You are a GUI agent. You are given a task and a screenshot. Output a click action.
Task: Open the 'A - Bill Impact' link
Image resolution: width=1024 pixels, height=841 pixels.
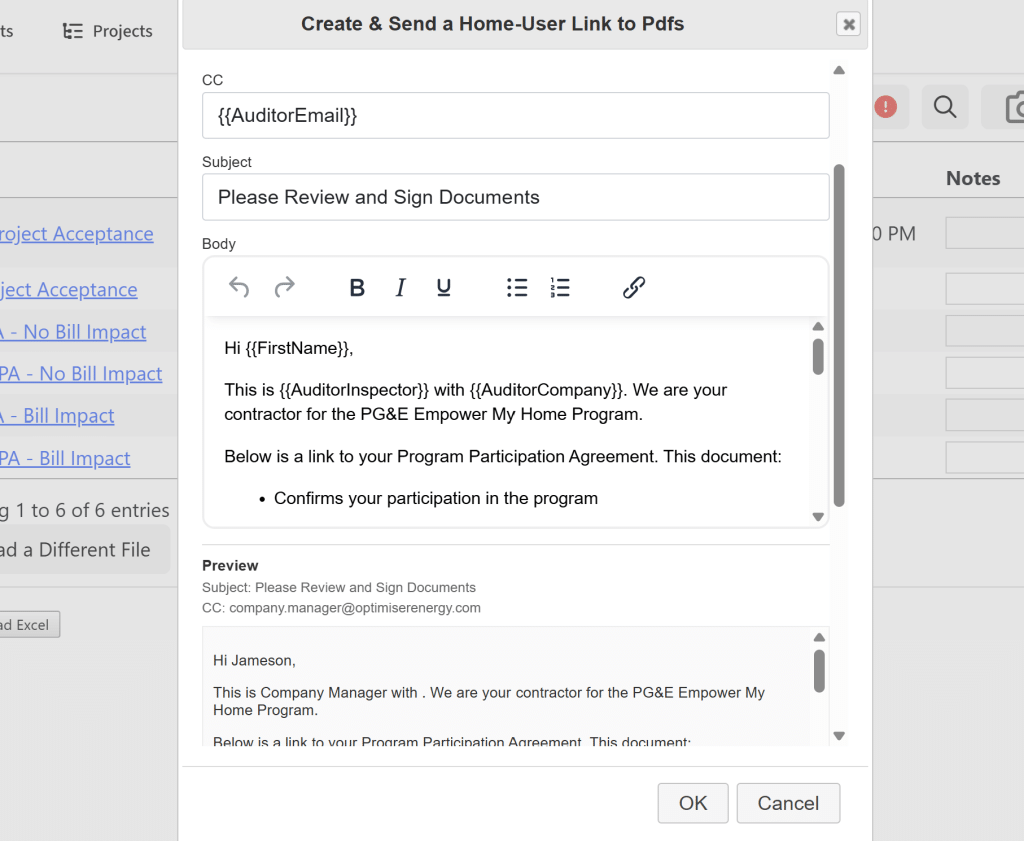point(57,416)
